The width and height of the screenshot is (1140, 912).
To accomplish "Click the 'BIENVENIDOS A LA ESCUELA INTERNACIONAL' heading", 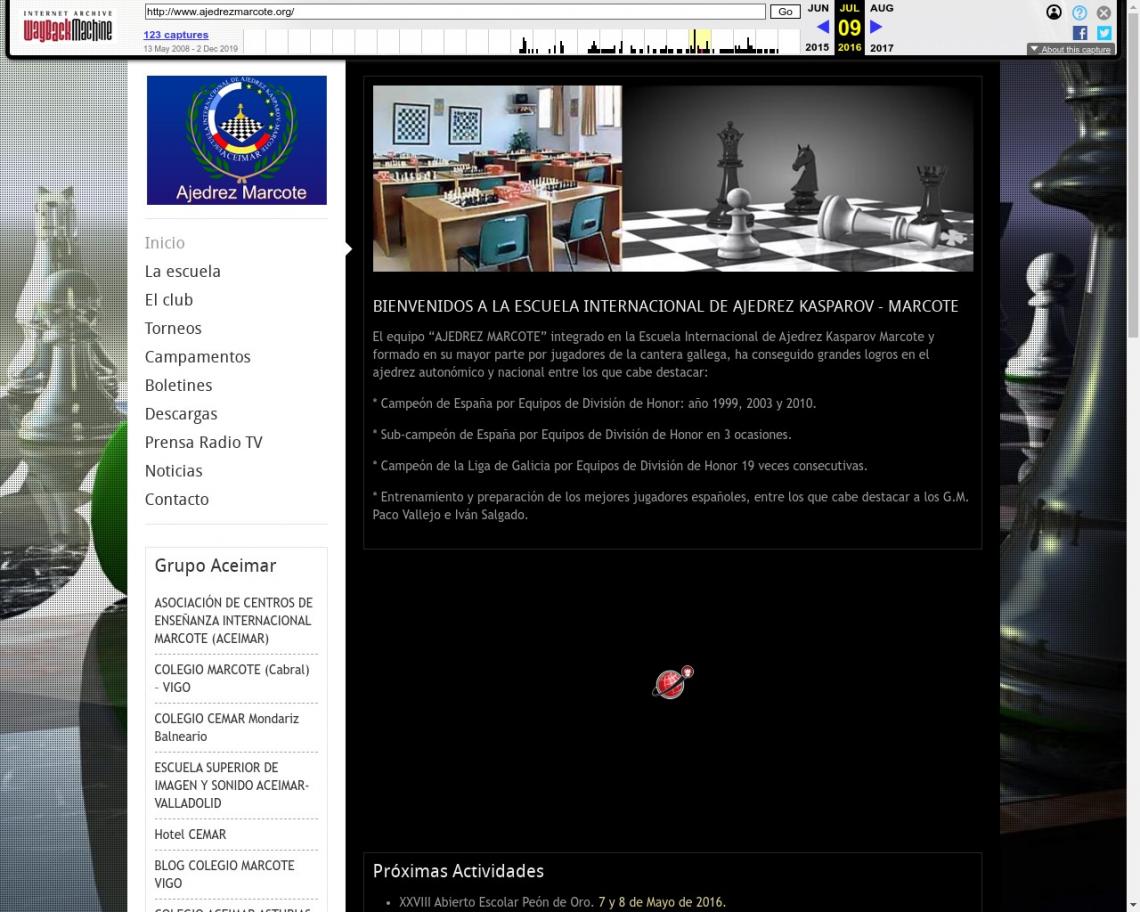I will click(x=665, y=306).
